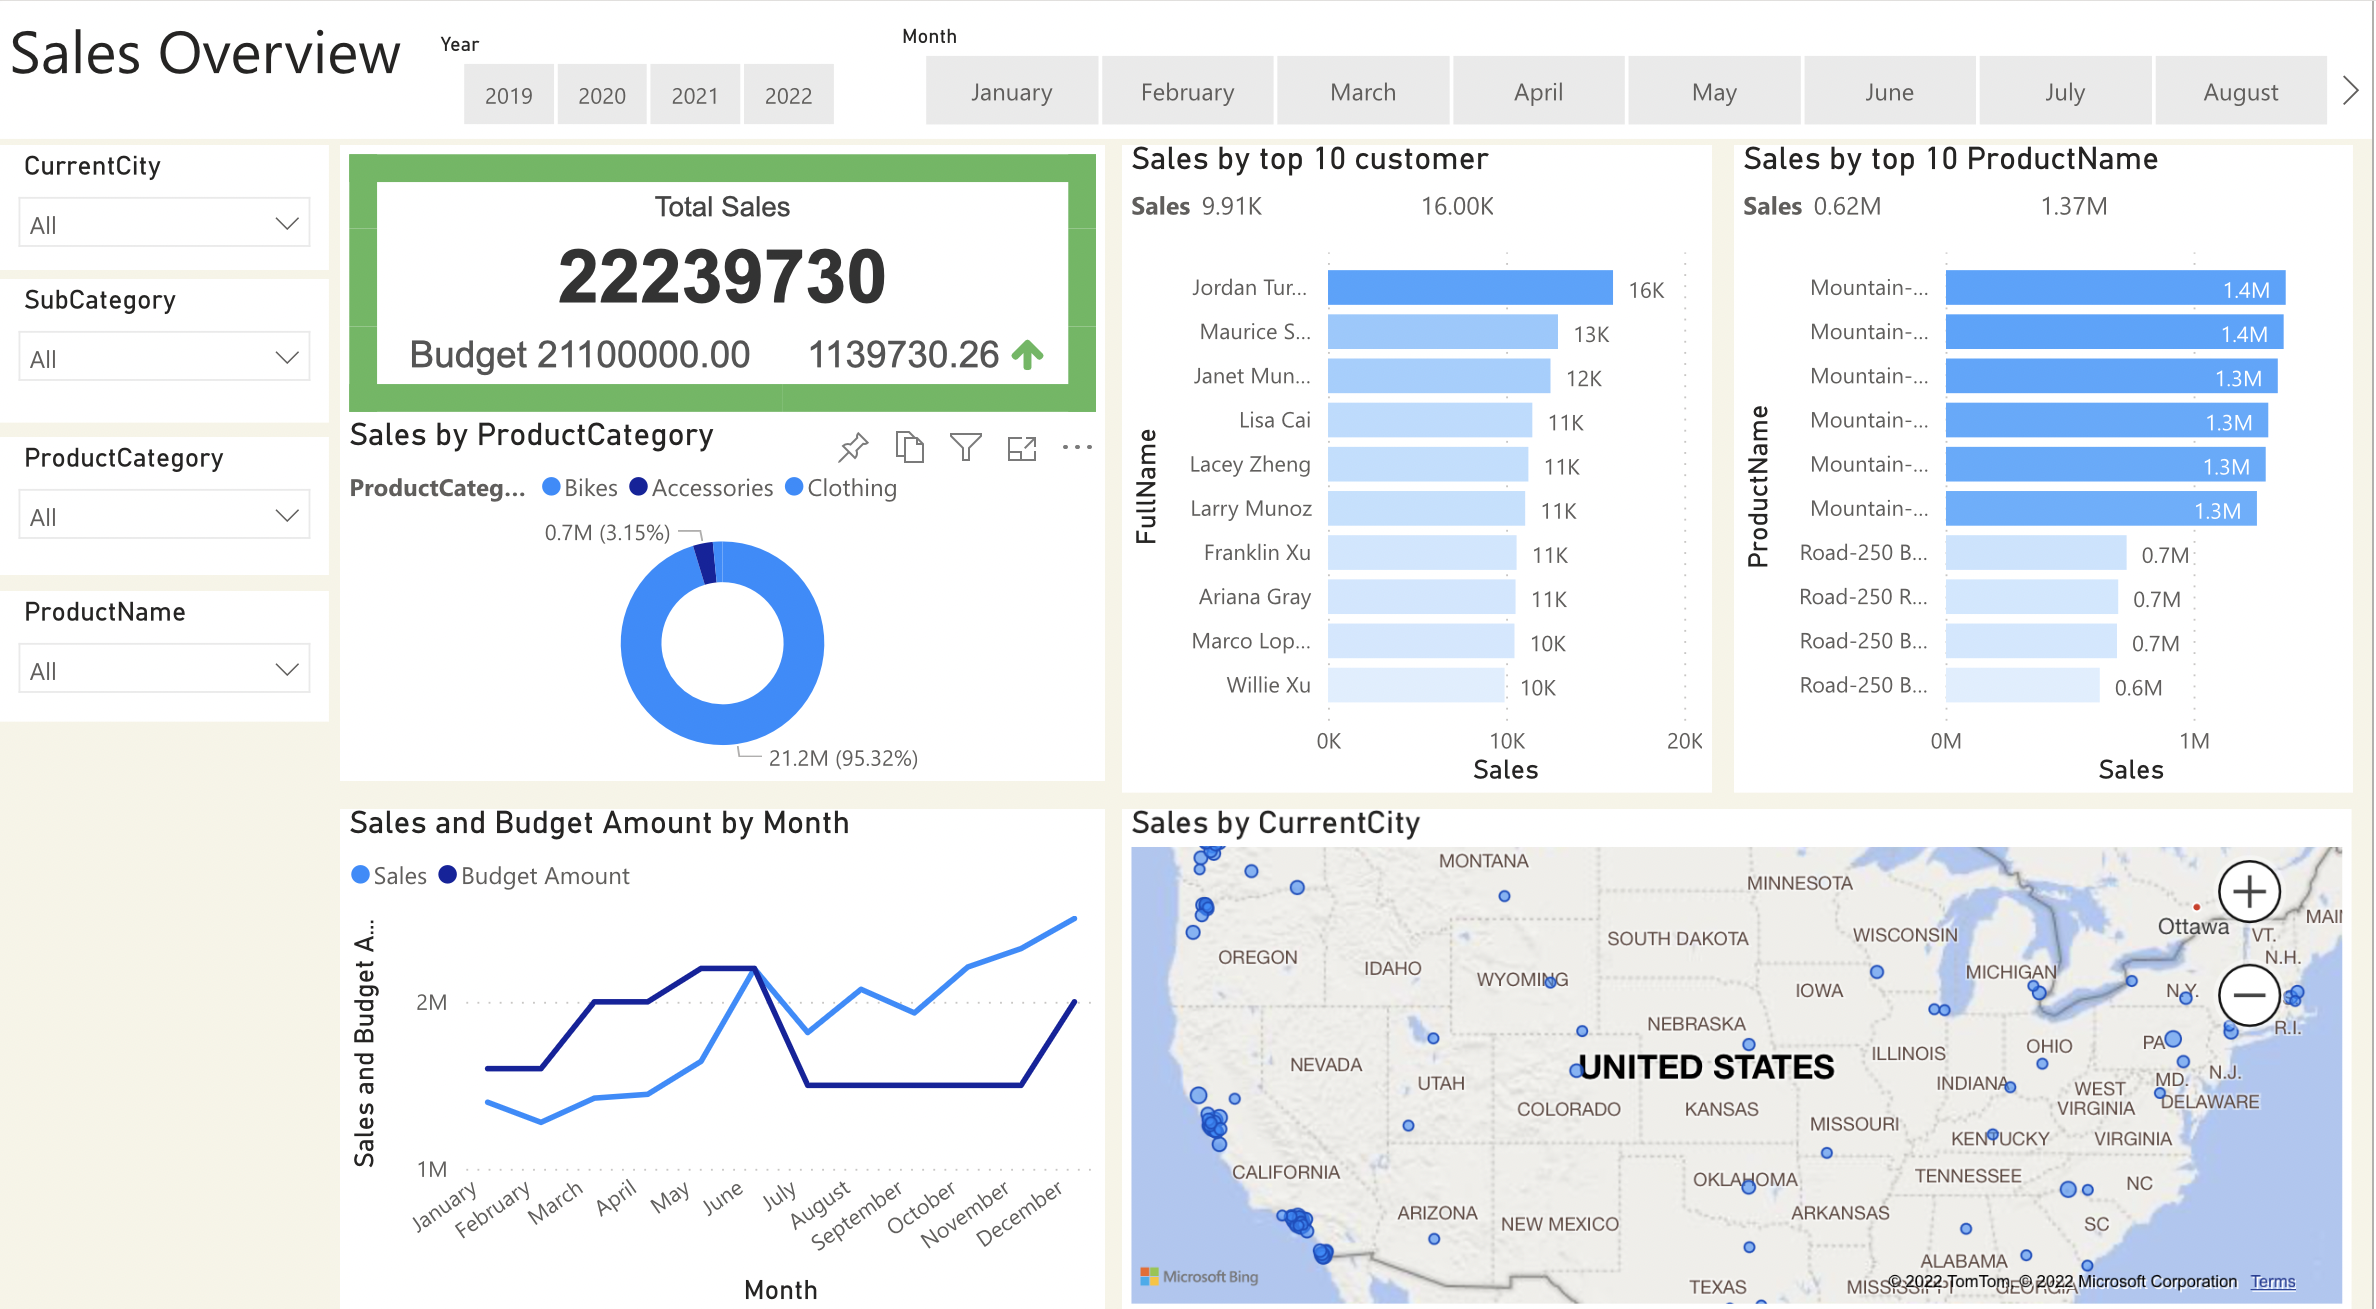Select Ariana Gray customer bar
The image size is (2376, 1309).
[1421, 597]
